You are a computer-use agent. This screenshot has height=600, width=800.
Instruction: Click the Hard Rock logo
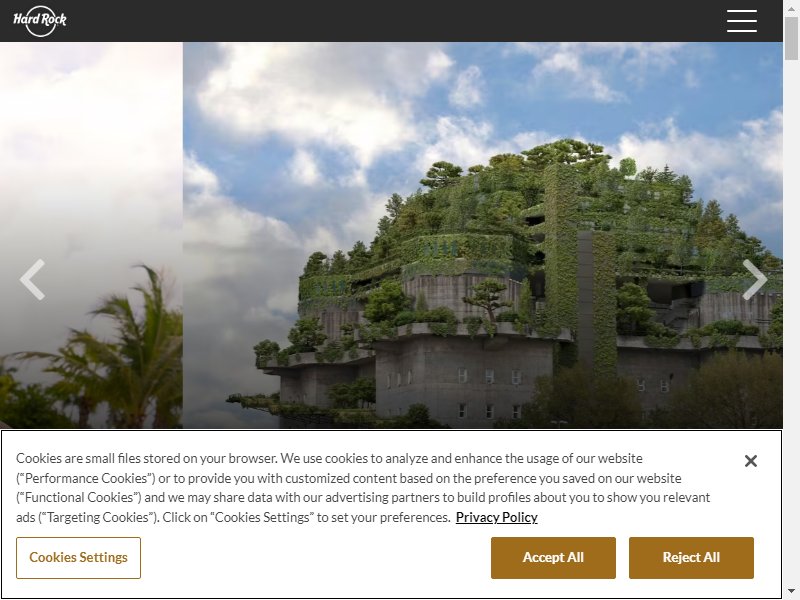[40, 21]
